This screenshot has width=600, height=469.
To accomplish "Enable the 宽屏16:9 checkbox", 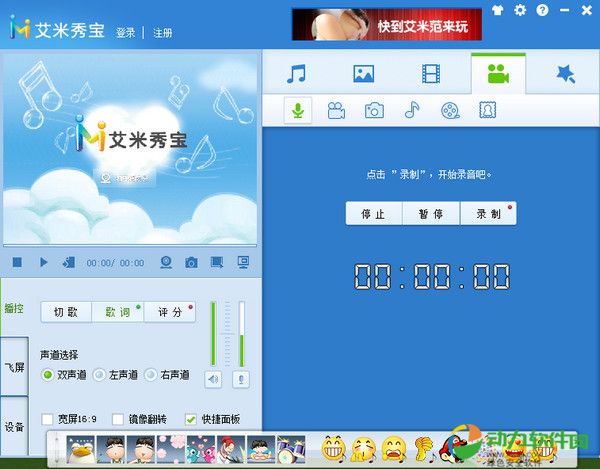I will 48,419.
